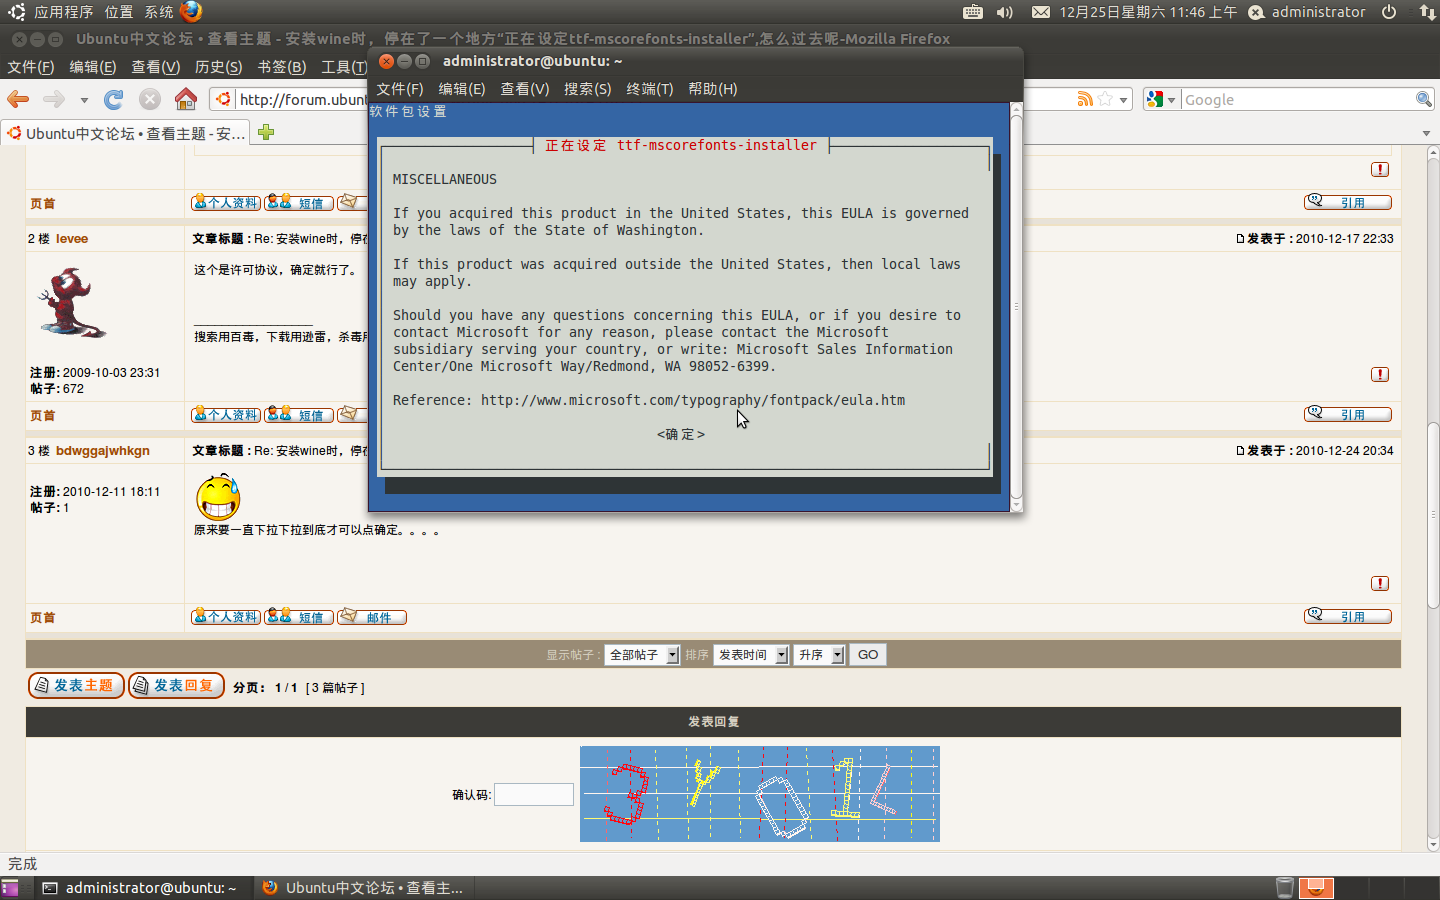Go back with Firefox back arrow

pyautogui.click(x=18, y=99)
